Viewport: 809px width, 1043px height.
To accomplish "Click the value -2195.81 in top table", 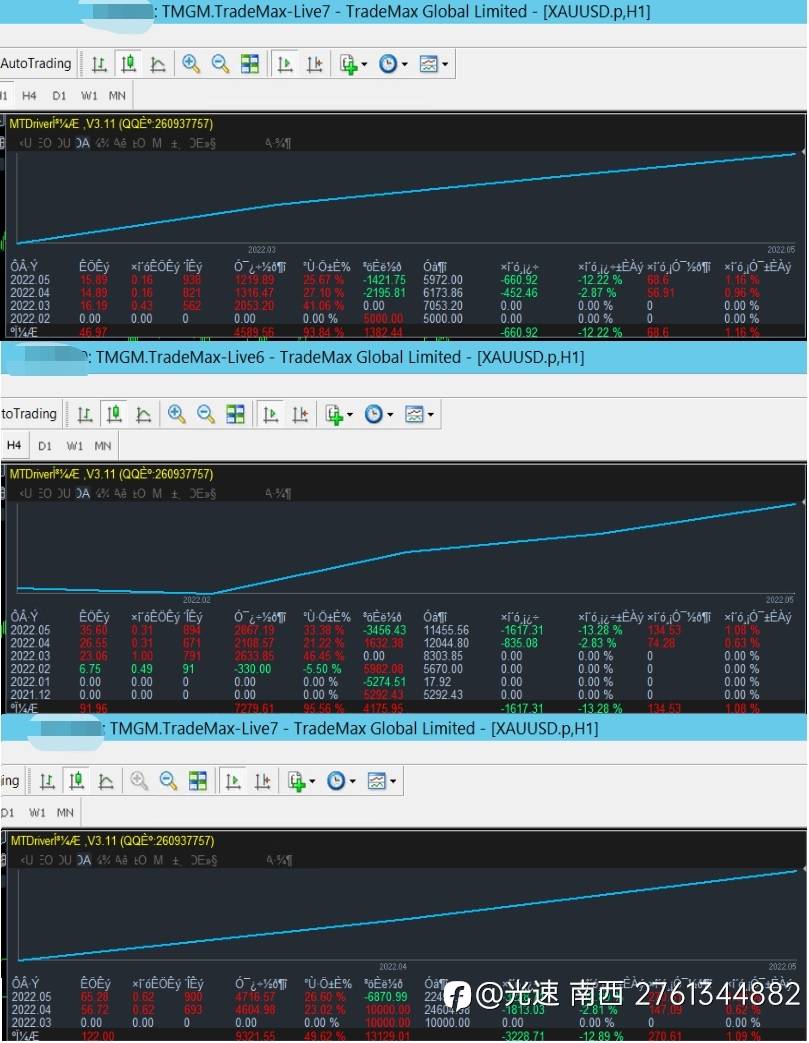I will (x=384, y=293).
